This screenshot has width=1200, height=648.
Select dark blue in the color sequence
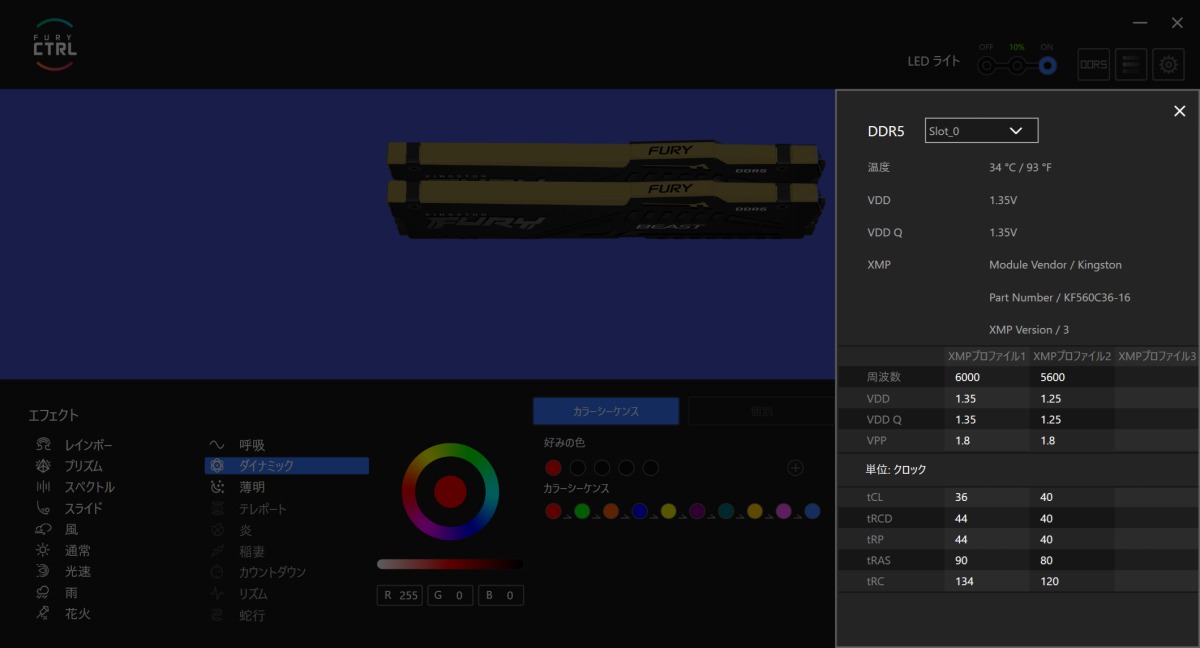[640, 511]
